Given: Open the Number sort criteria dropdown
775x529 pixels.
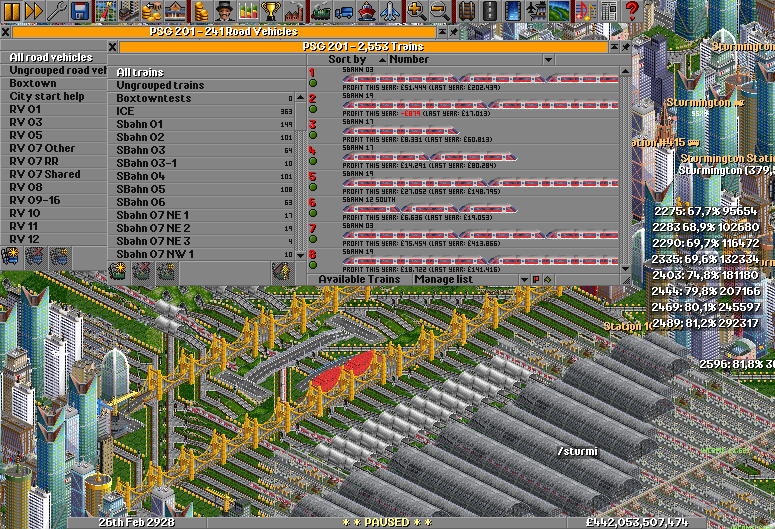Looking at the screenshot, I should point(471,60).
